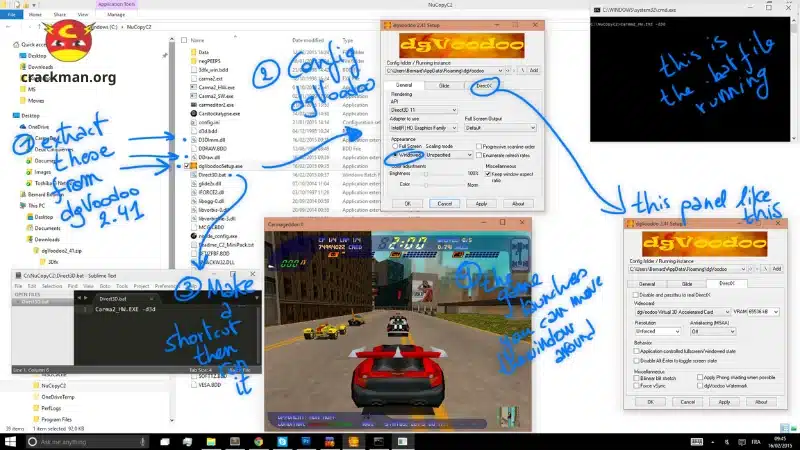Image resolution: width=800 pixels, height=450 pixels.
Task: Click Cancel in the DirectX-tab dgVoodoo window
Action: 687,402
